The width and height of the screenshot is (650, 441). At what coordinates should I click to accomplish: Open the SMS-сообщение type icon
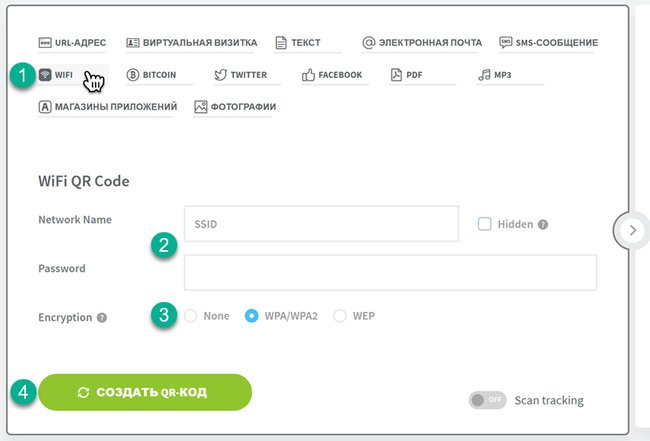tap(506, 42)
